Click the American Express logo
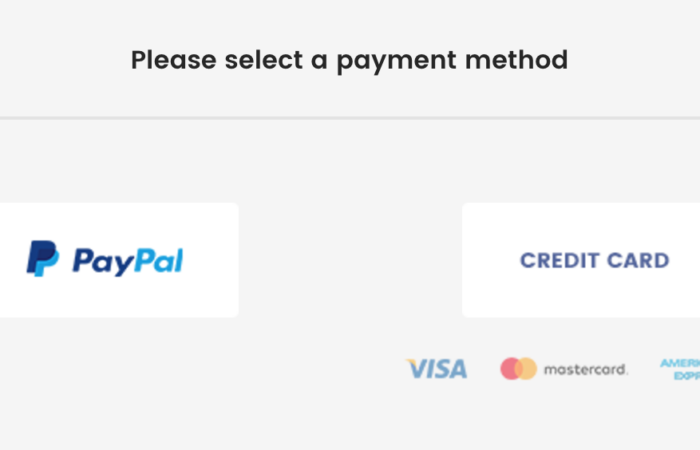This screenshot has width=700, height=450. click(680, 369)
